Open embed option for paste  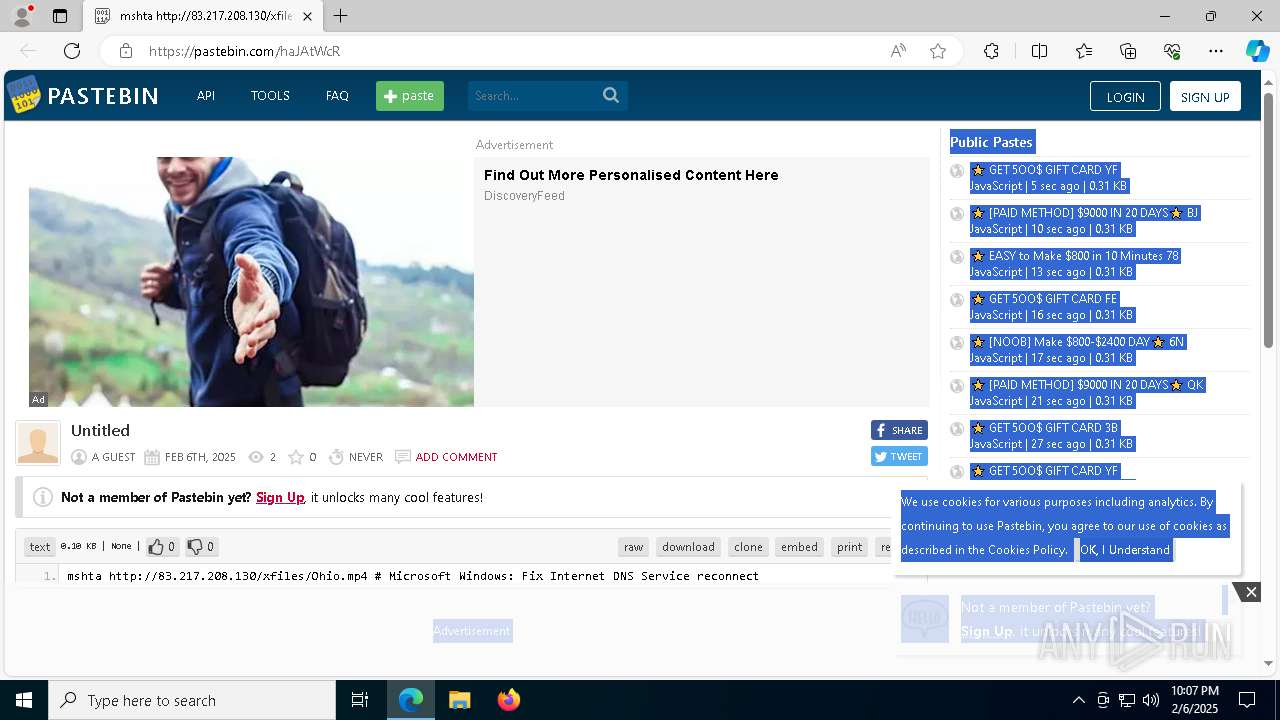(x=799, y=547)
